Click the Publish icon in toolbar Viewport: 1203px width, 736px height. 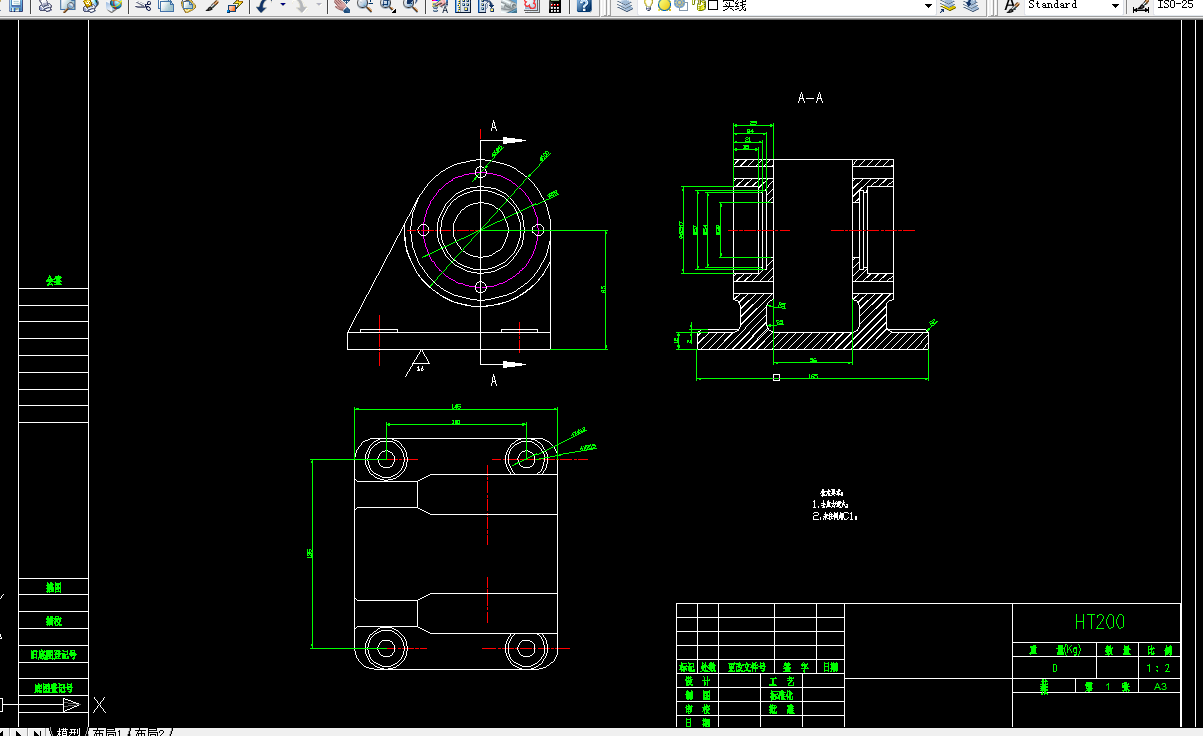pos(91,6)
